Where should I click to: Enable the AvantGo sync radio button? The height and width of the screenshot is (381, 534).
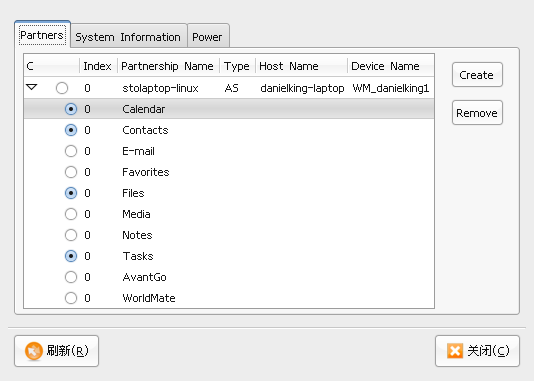coord(71,277)
